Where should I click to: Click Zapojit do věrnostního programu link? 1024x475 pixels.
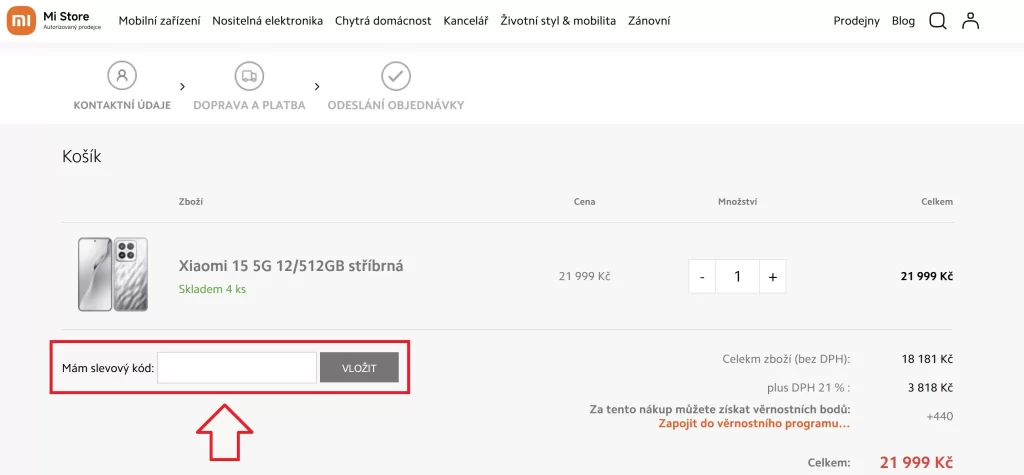point(754,423)
